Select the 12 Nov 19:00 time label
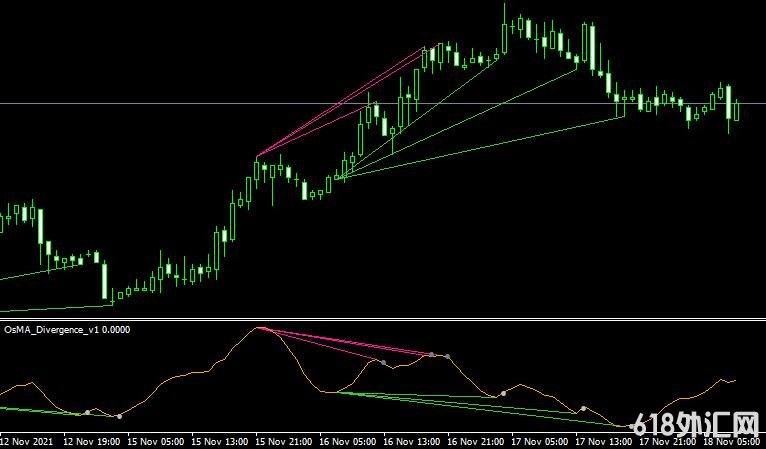This screenshot has height=449, width=766. tap(92, 440)
